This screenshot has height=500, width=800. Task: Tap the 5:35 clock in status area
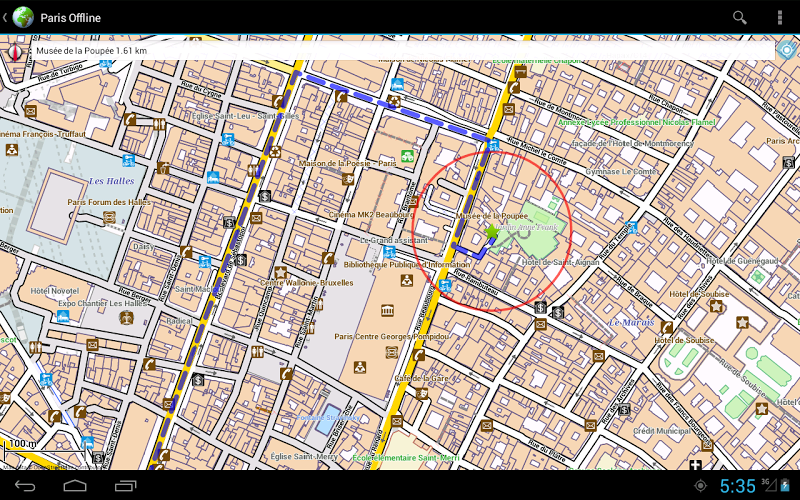(x=737, y=486)
